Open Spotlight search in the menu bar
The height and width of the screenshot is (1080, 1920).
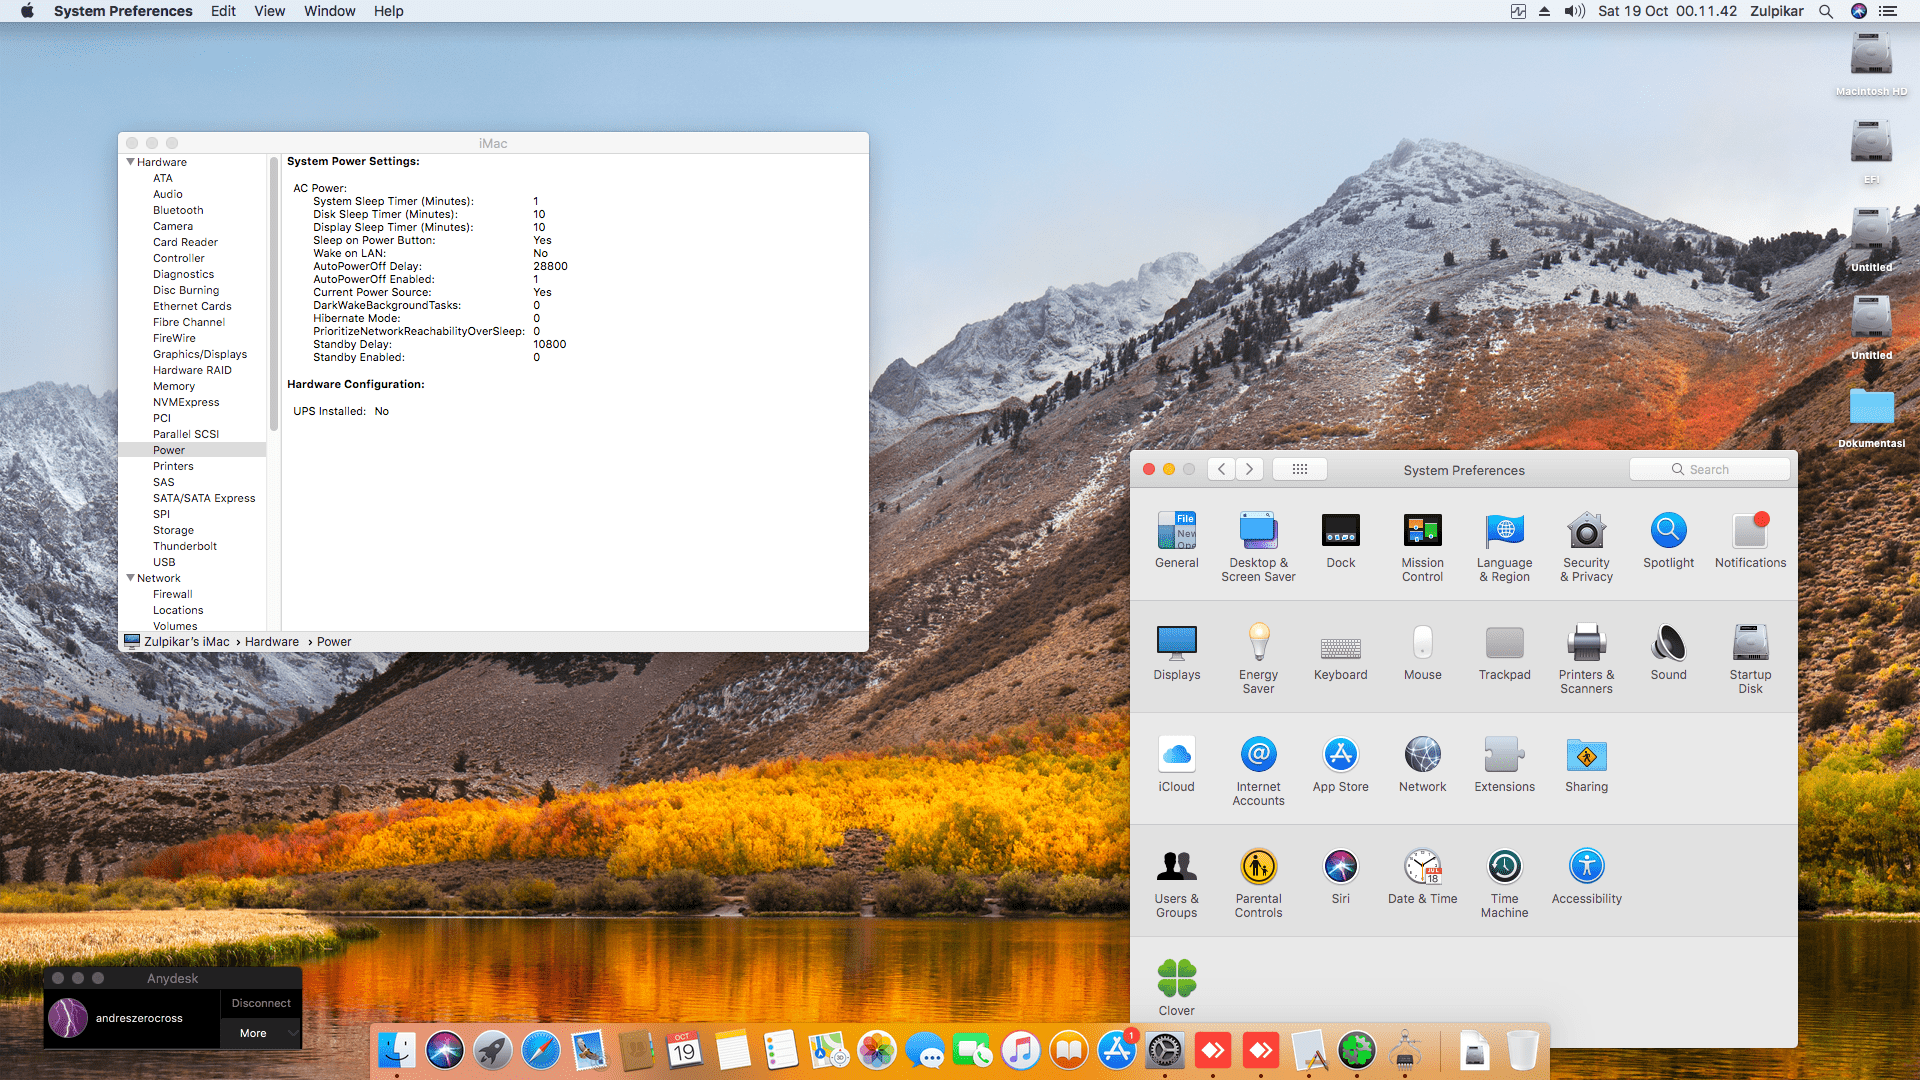coord(1826,11)
